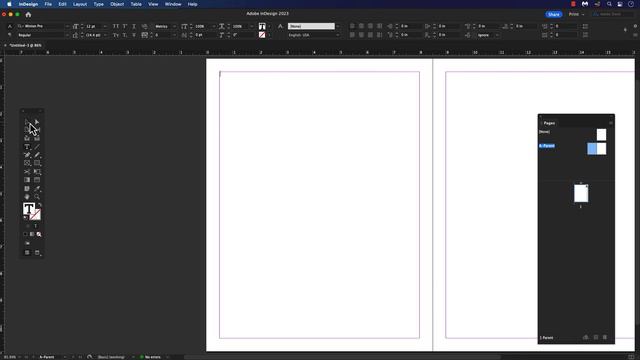Apply None color in toolbox
Screen dimensions: 640x360
39,234
